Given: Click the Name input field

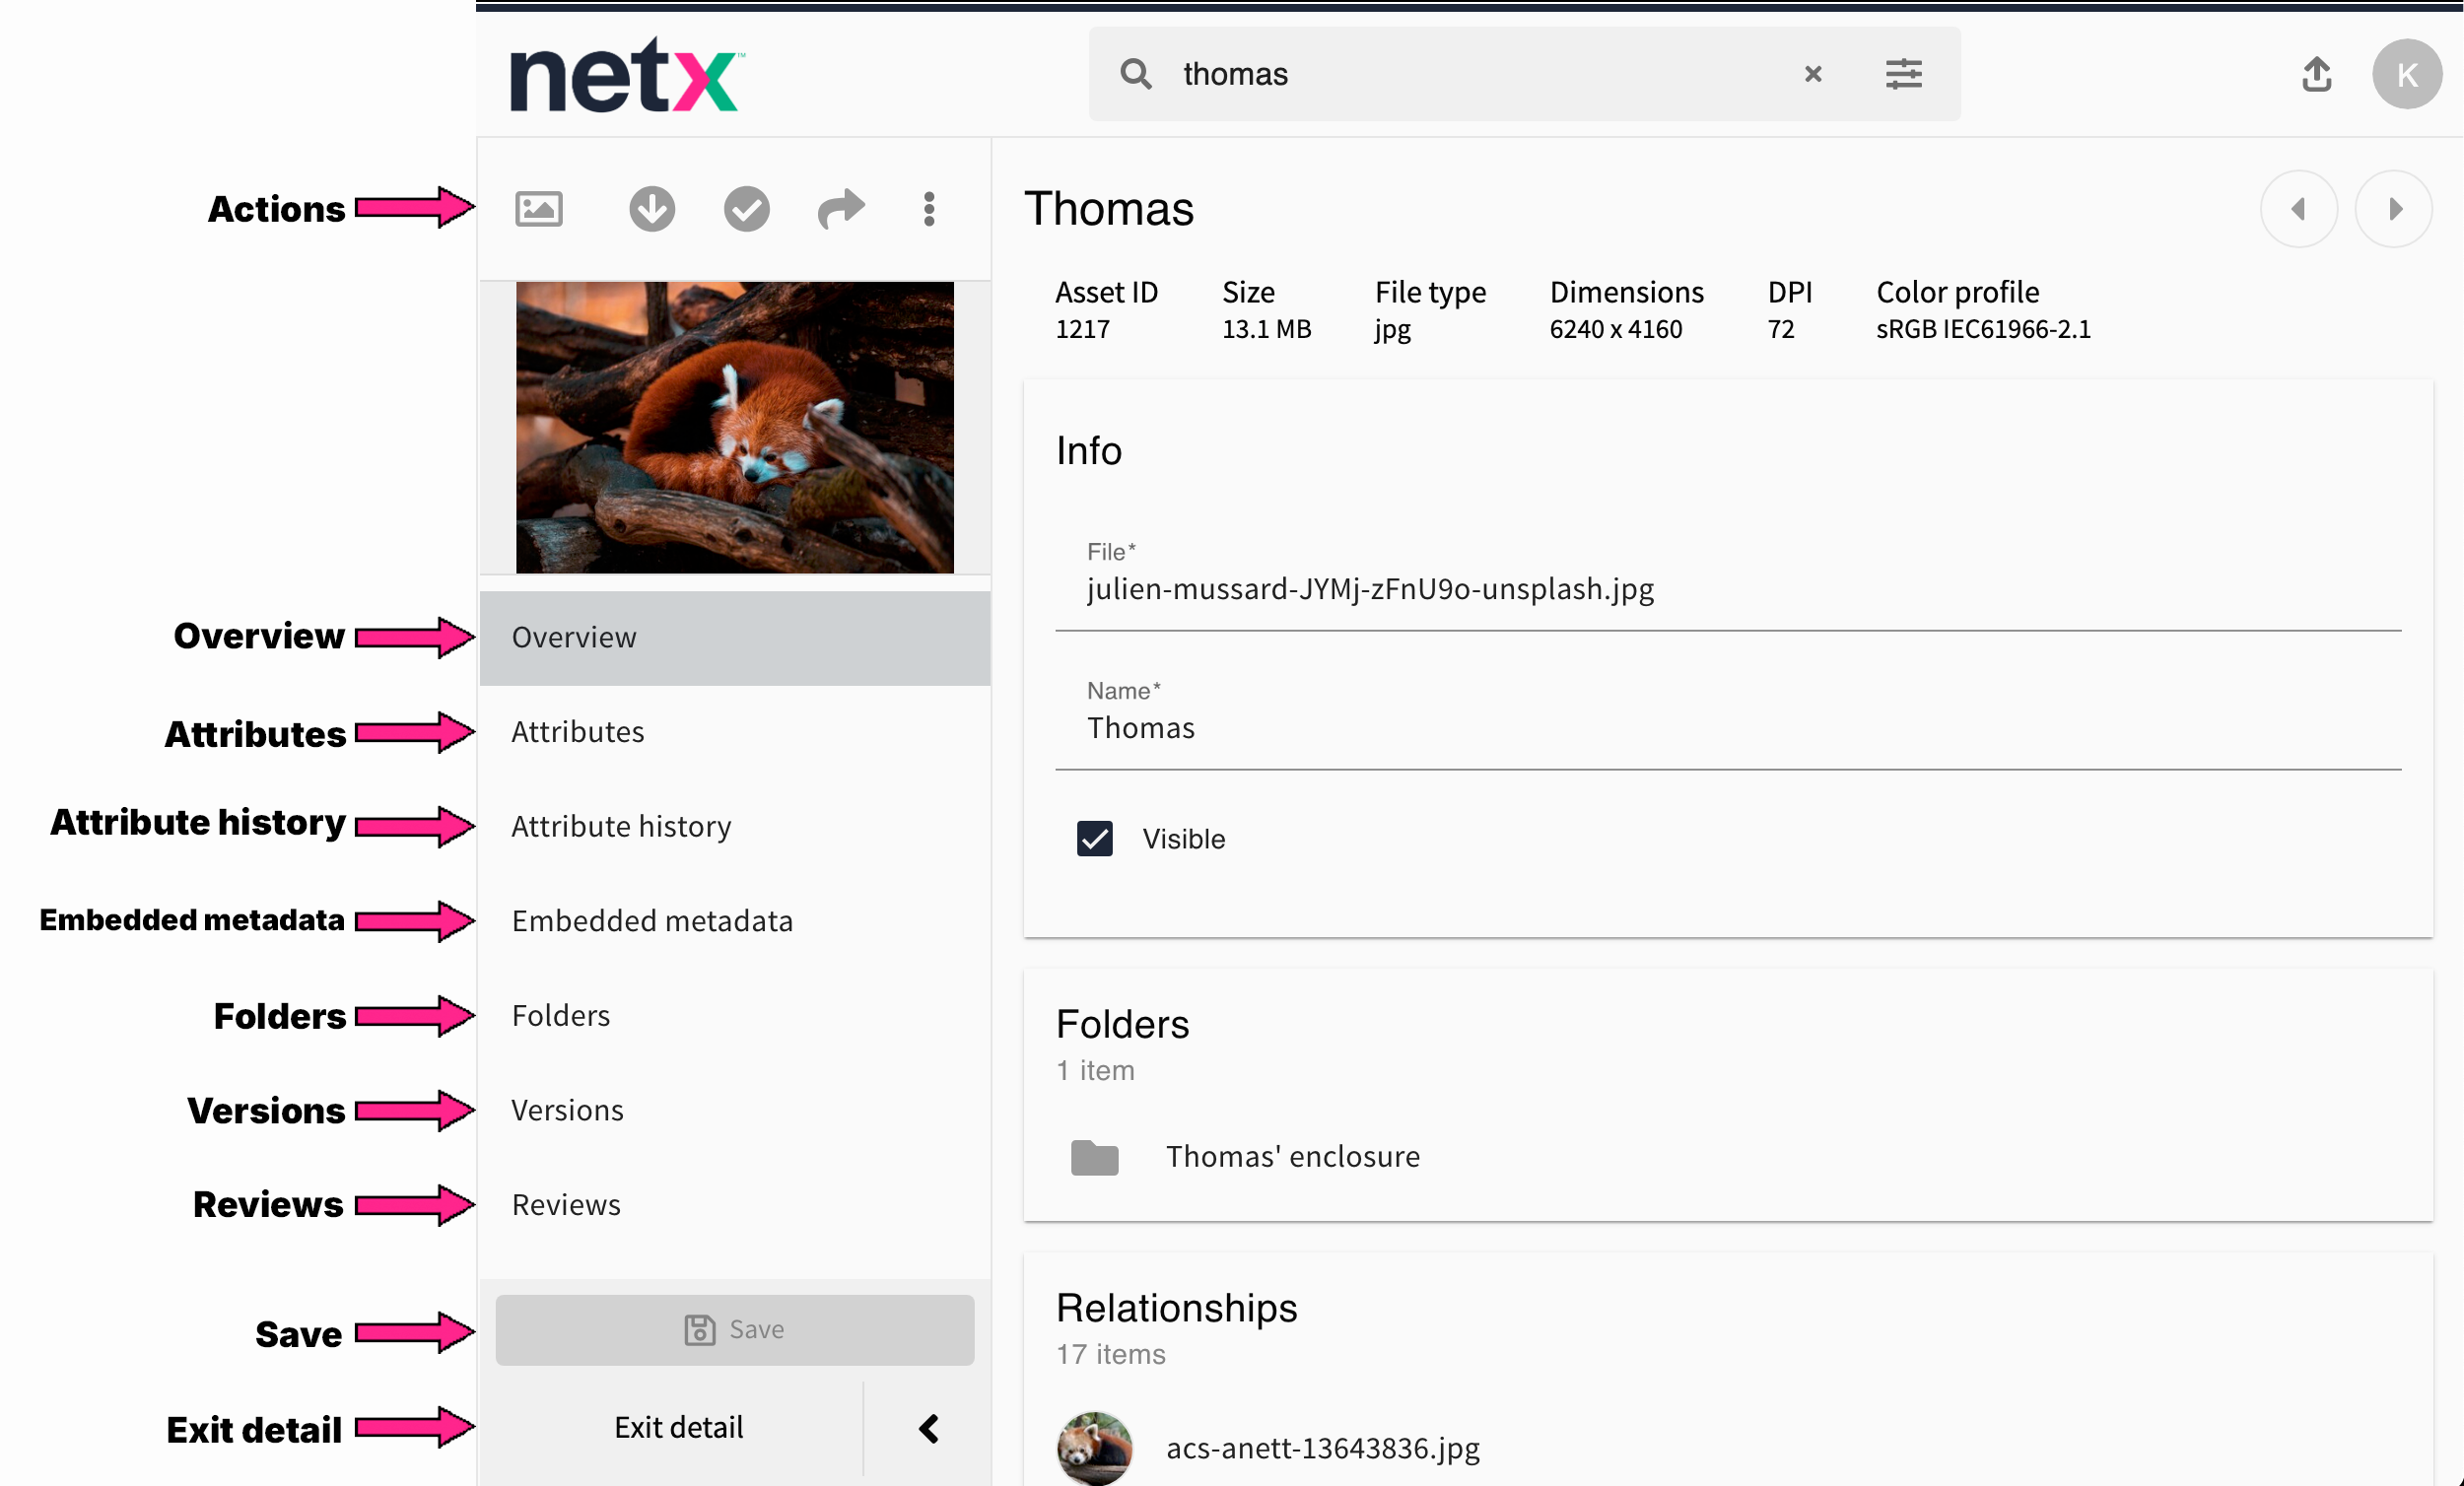Looking at the screenshot, I should click(x=1726, y=728).
